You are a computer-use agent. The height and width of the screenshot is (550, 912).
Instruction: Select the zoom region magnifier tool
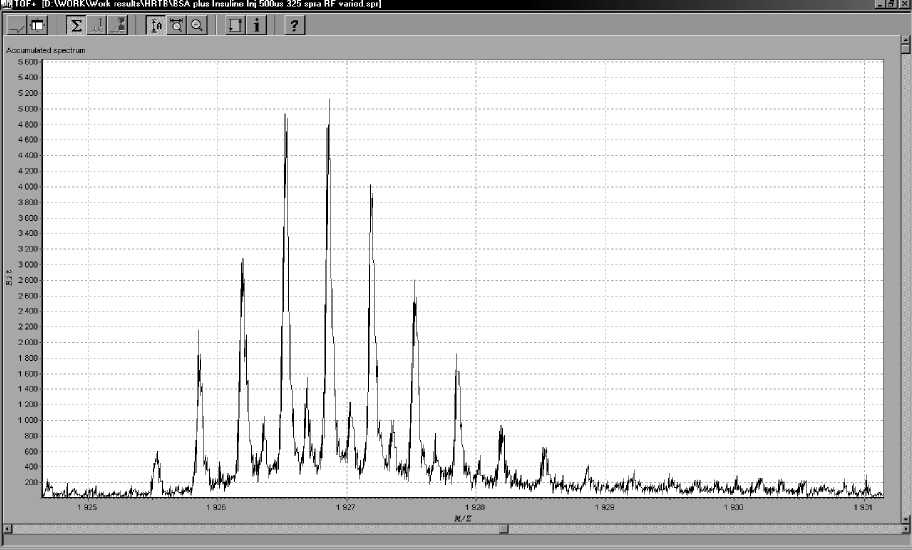coord(177,25)
